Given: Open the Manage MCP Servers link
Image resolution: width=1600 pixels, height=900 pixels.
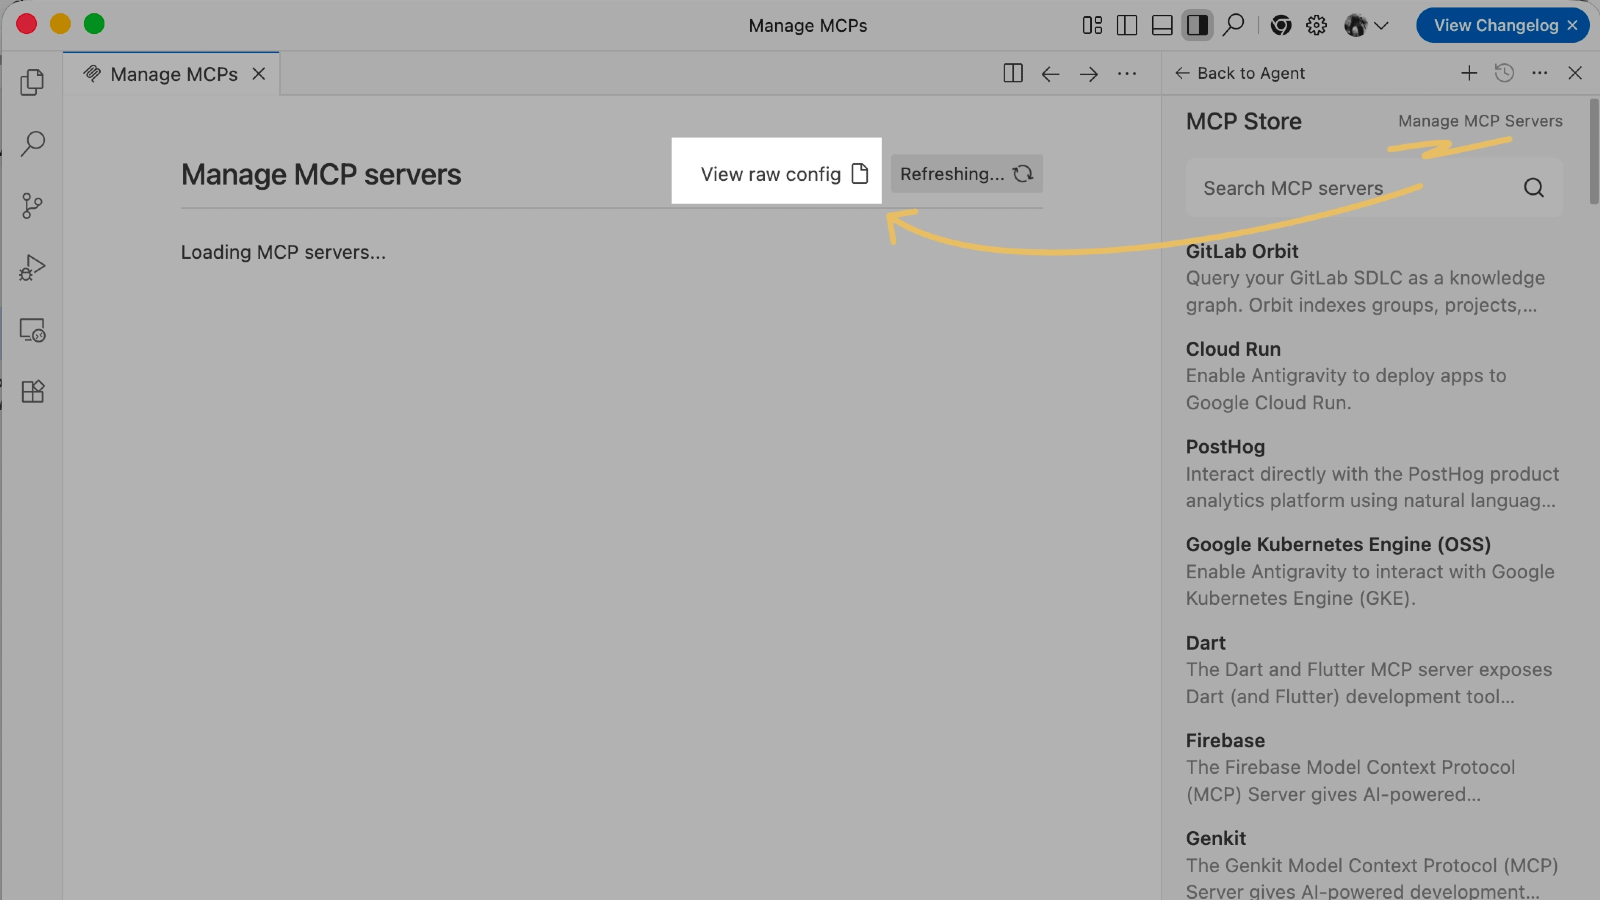Looking at the screenshot, I should (x=1480, y=121).
